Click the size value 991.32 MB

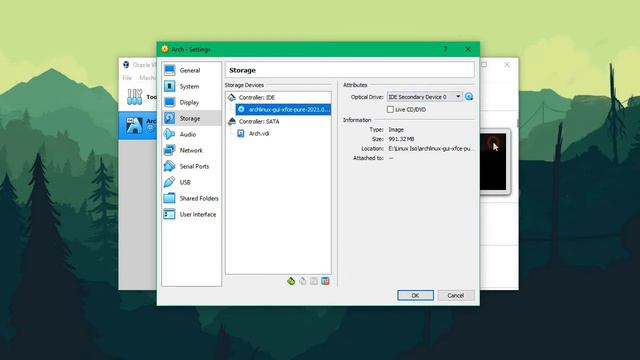pyautogui.click(x=402, y=139)
